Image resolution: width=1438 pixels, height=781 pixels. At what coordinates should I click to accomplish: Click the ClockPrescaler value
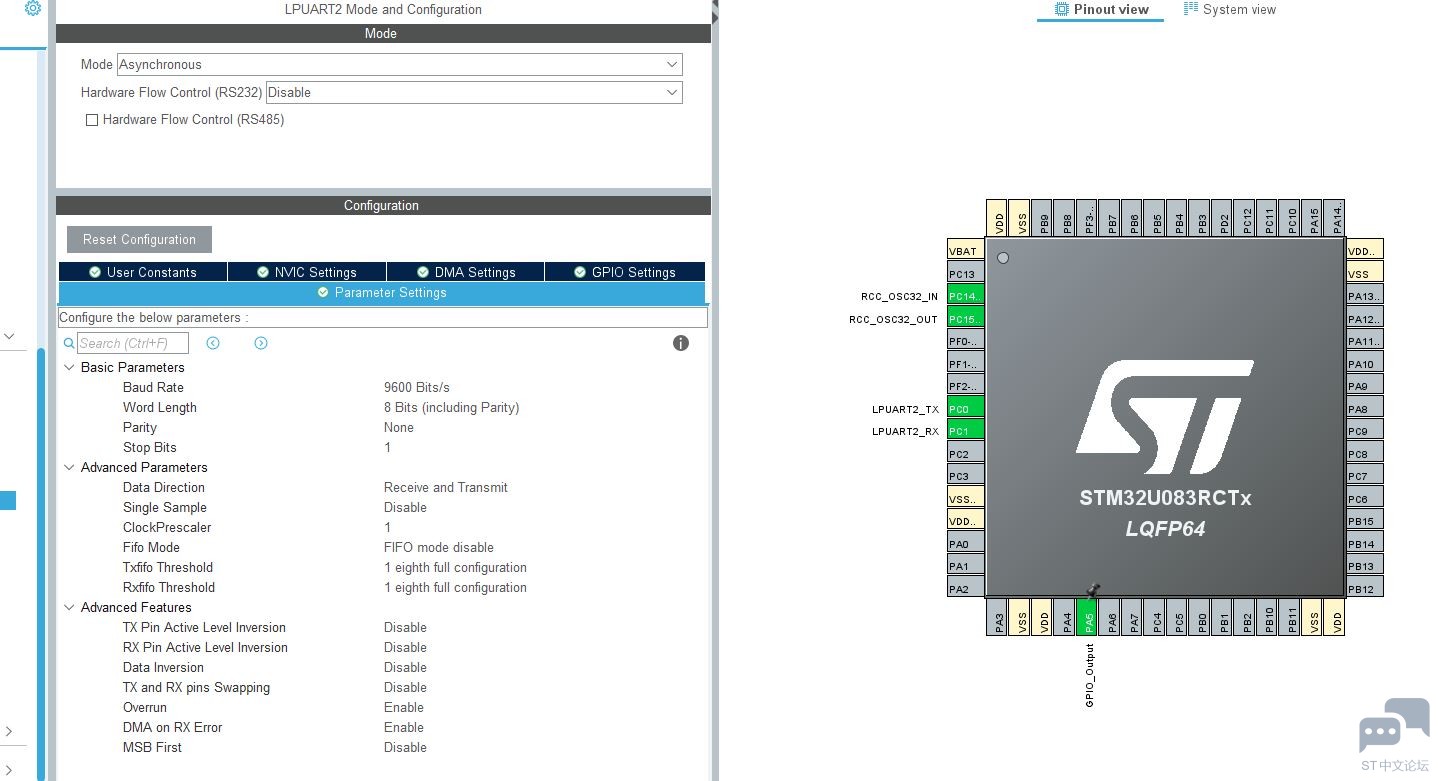pos(388,527)
